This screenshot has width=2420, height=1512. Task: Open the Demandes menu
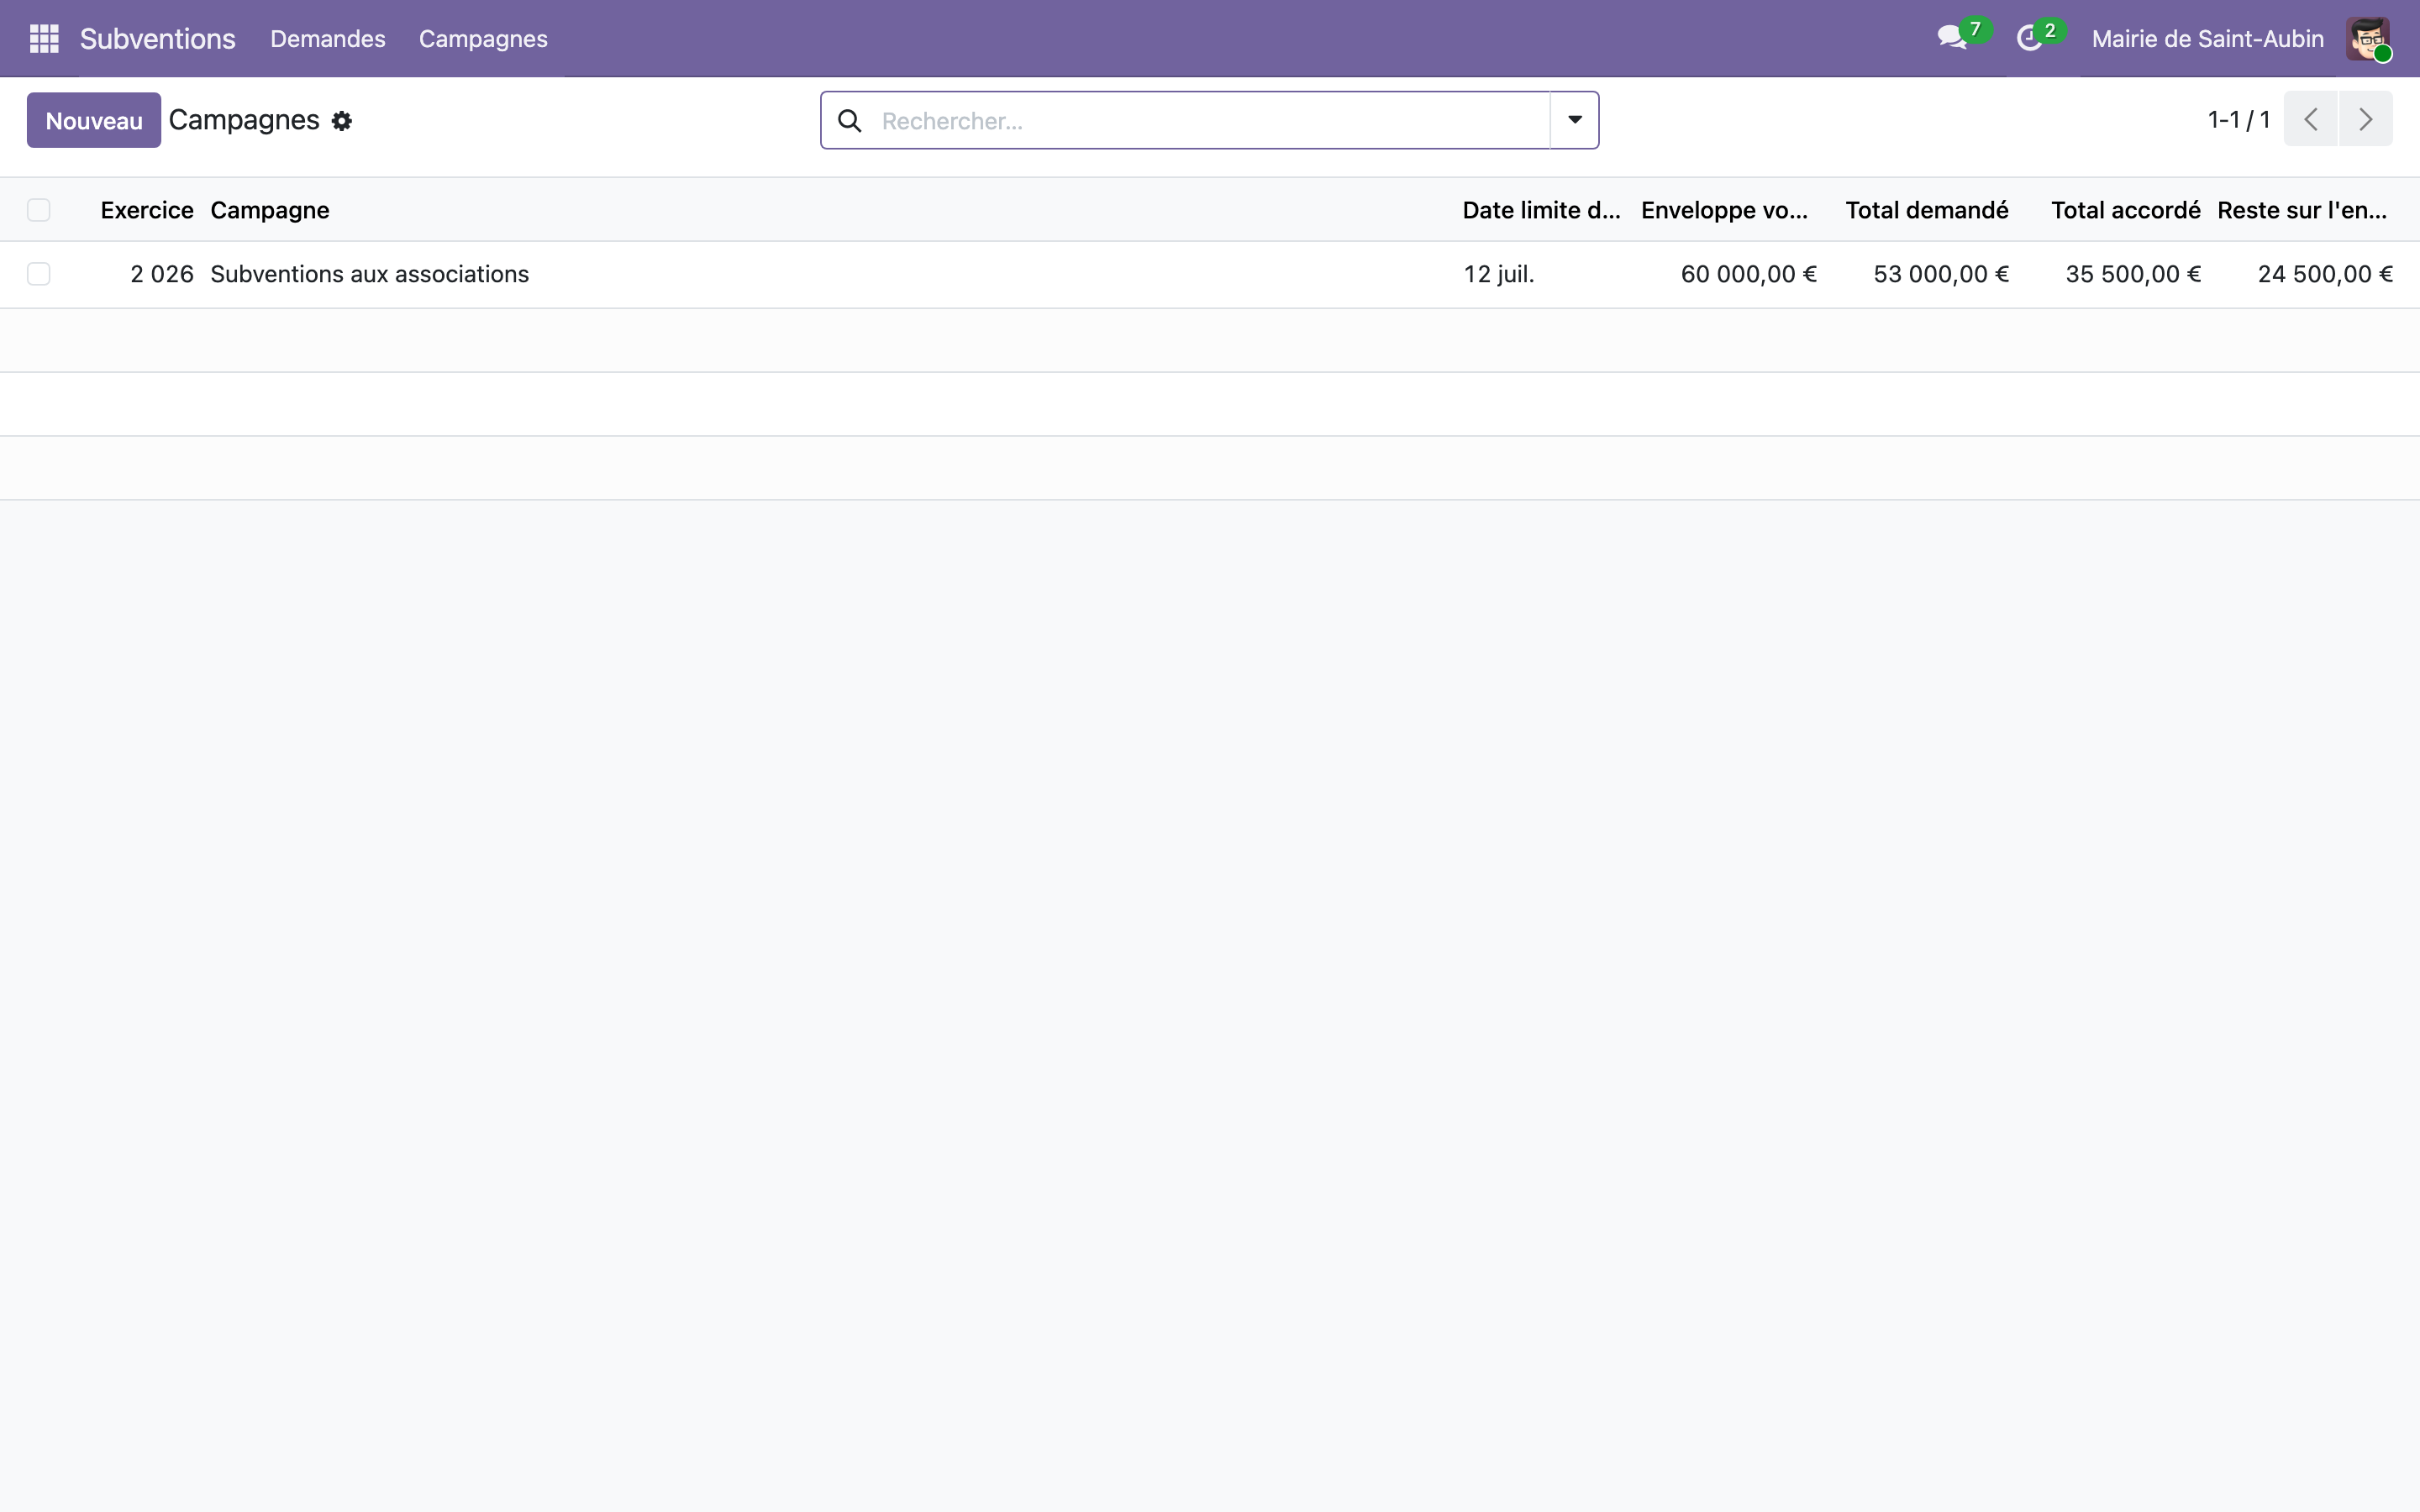pos(328,38)
